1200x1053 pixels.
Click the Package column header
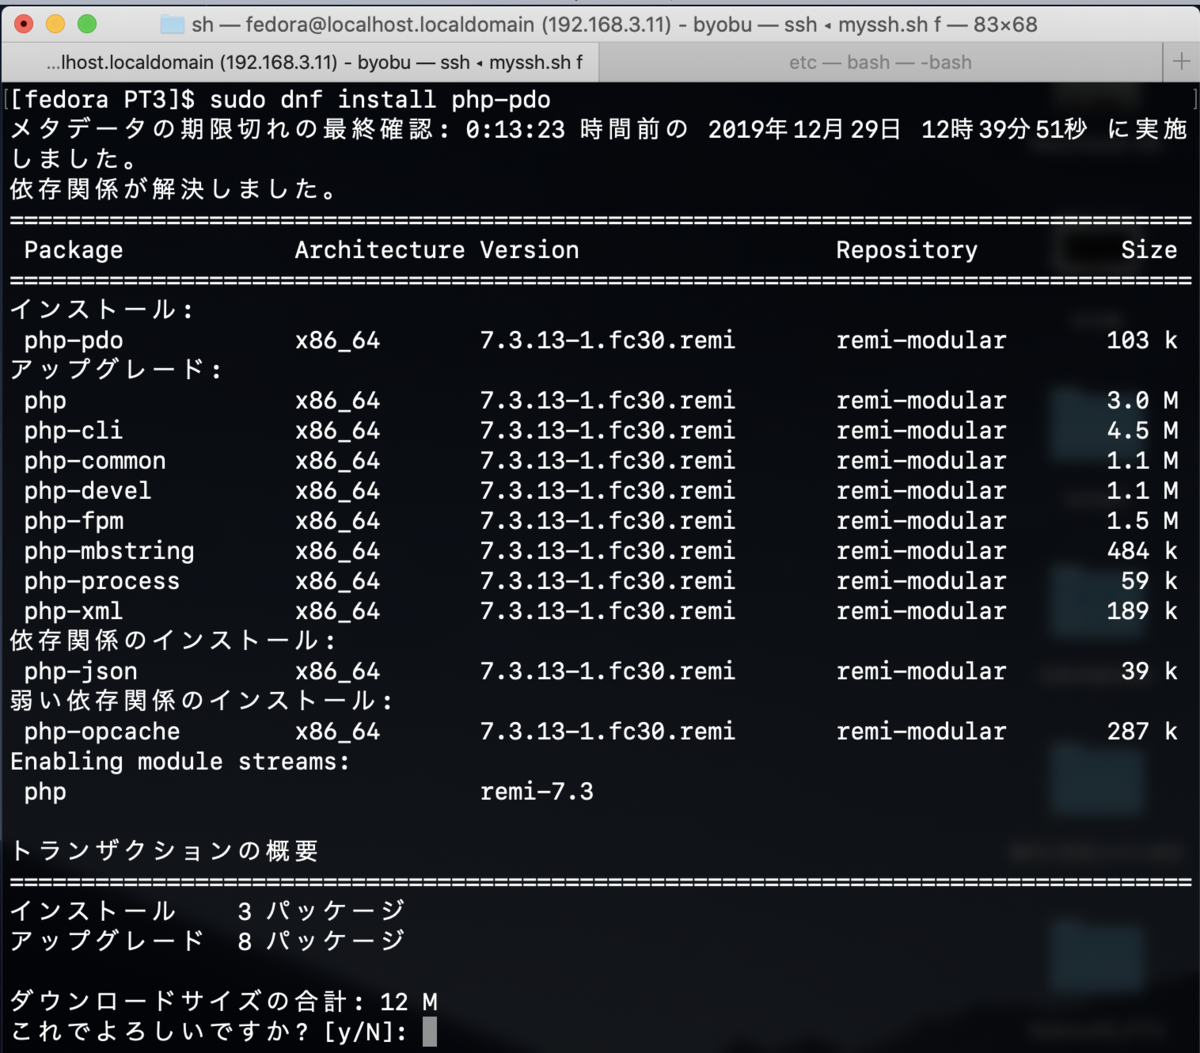[72, 250]
